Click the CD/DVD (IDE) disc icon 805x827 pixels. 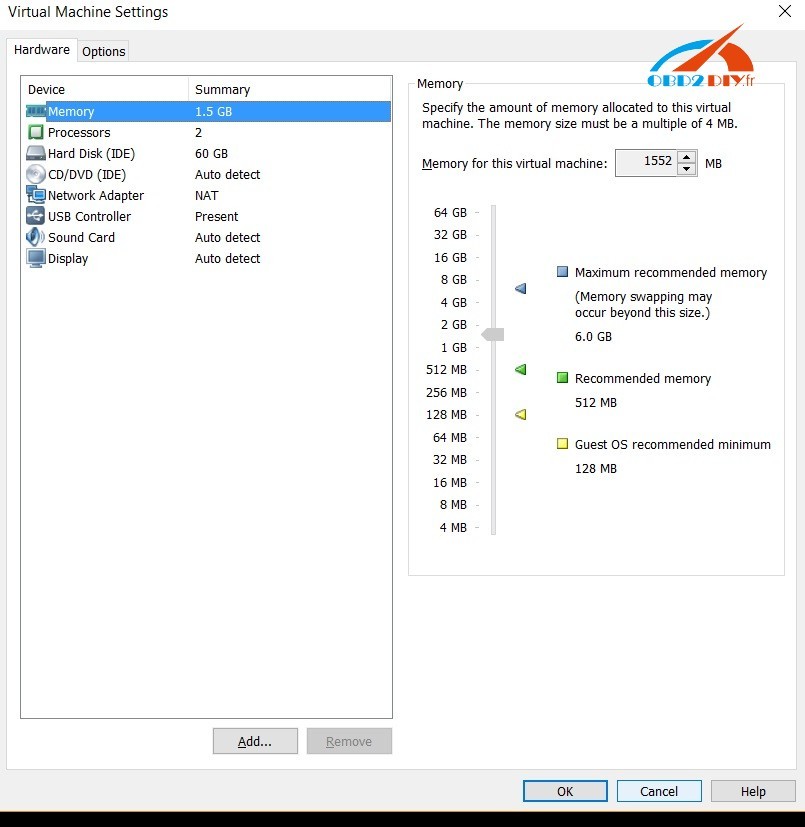(36, 175)
